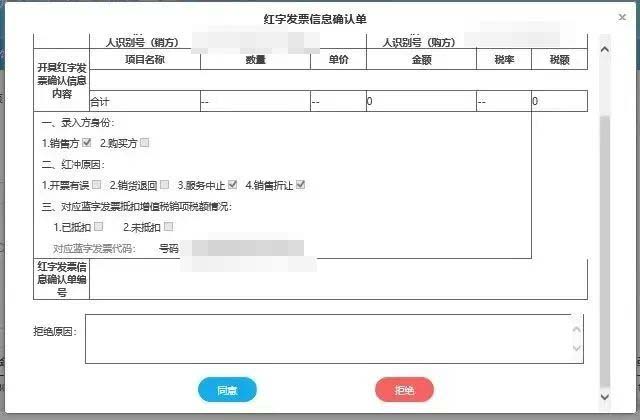Click the 税额 column header
Viewport: 640px width, 420px height.
click(x=559, y=60)
